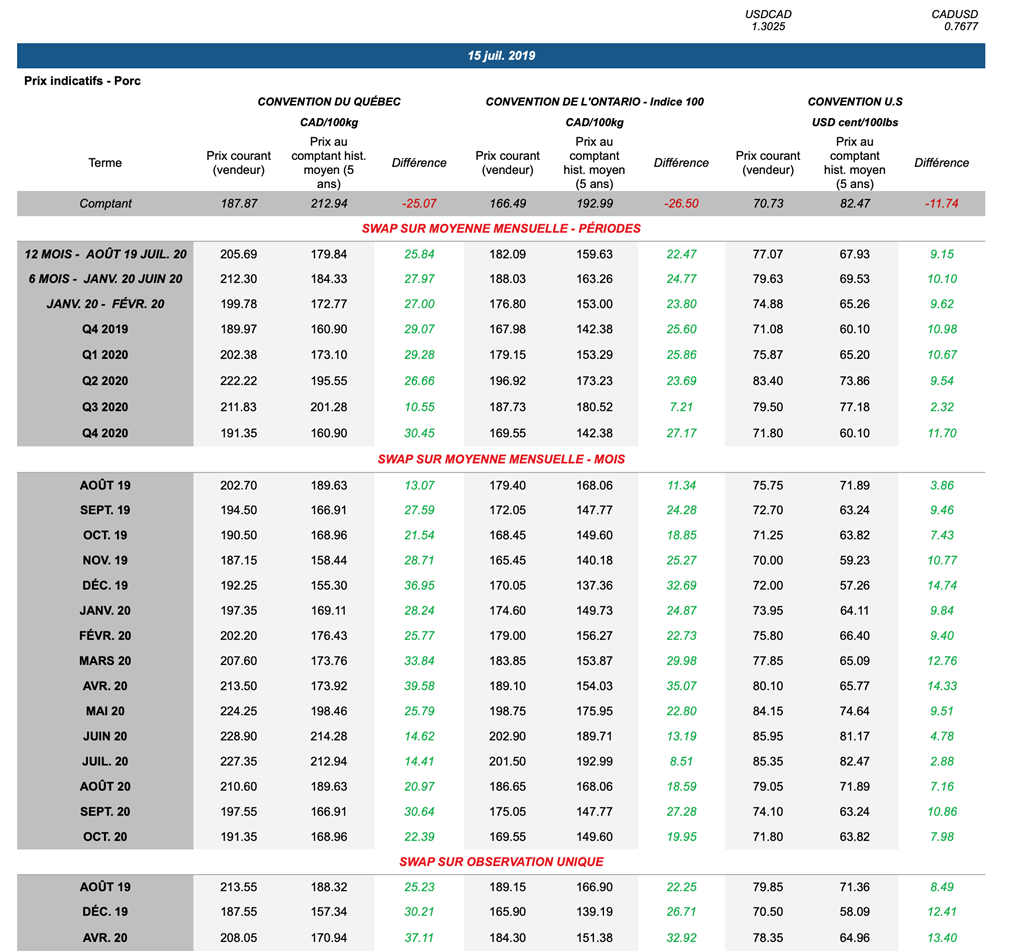1024x952 pixels.
Task: Select the NOV. 19 row label
Action: click(105, 560)
